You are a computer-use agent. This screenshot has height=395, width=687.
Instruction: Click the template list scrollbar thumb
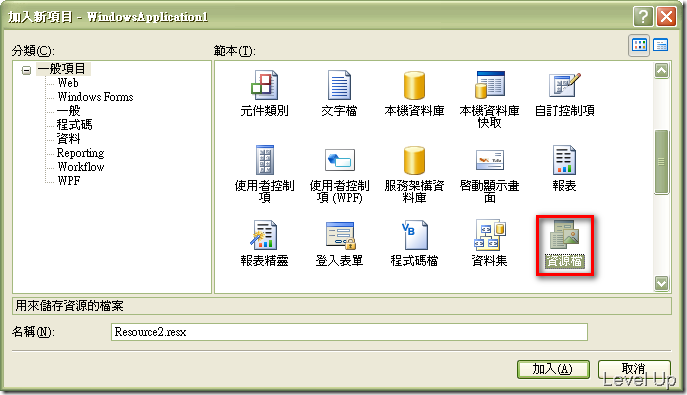[661, 162]
